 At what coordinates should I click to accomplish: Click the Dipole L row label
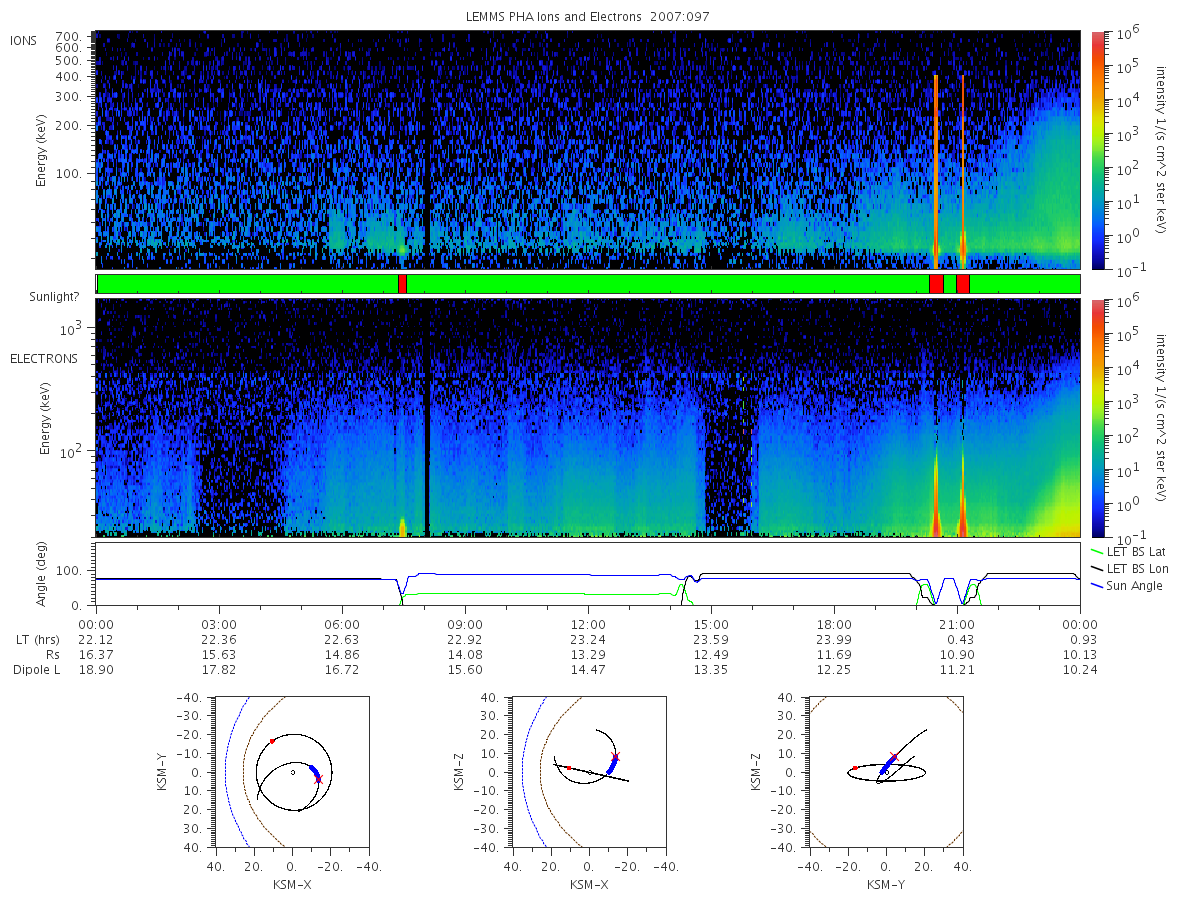[36, 669]
